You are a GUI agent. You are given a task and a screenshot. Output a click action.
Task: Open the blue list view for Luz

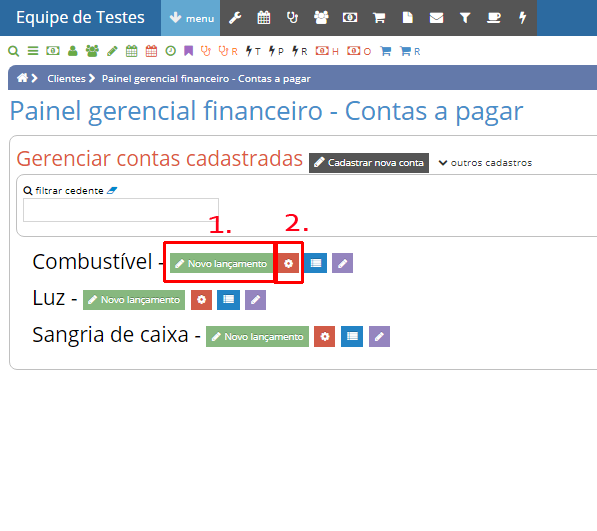(x=228, y=300)
